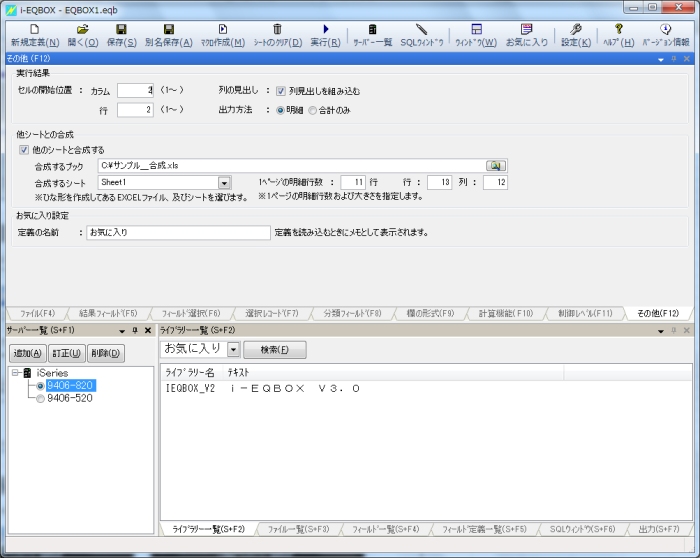Toggle 列見出しを組み込む checkbox
700x558 pixels.
tap(280, 91)
